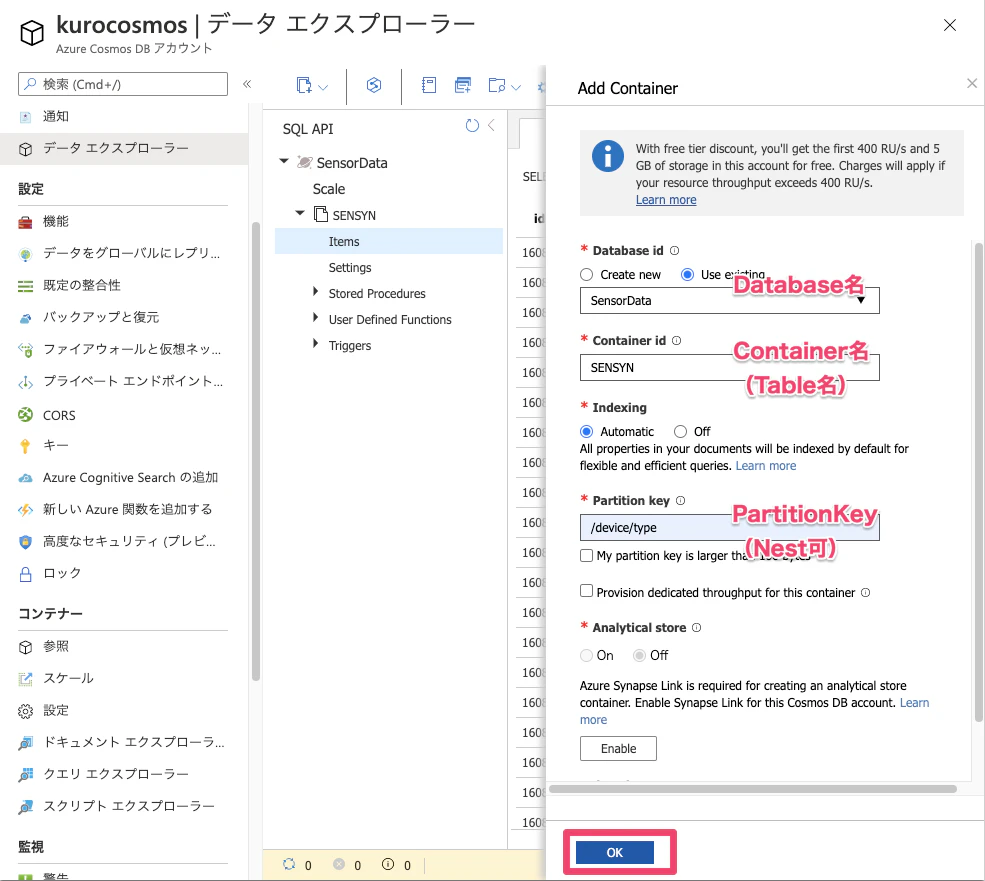Viewport: 985px width, 881px height.
Task: Check Provision dedicated throughput checkbox
Action: click(x=586, y=591)
